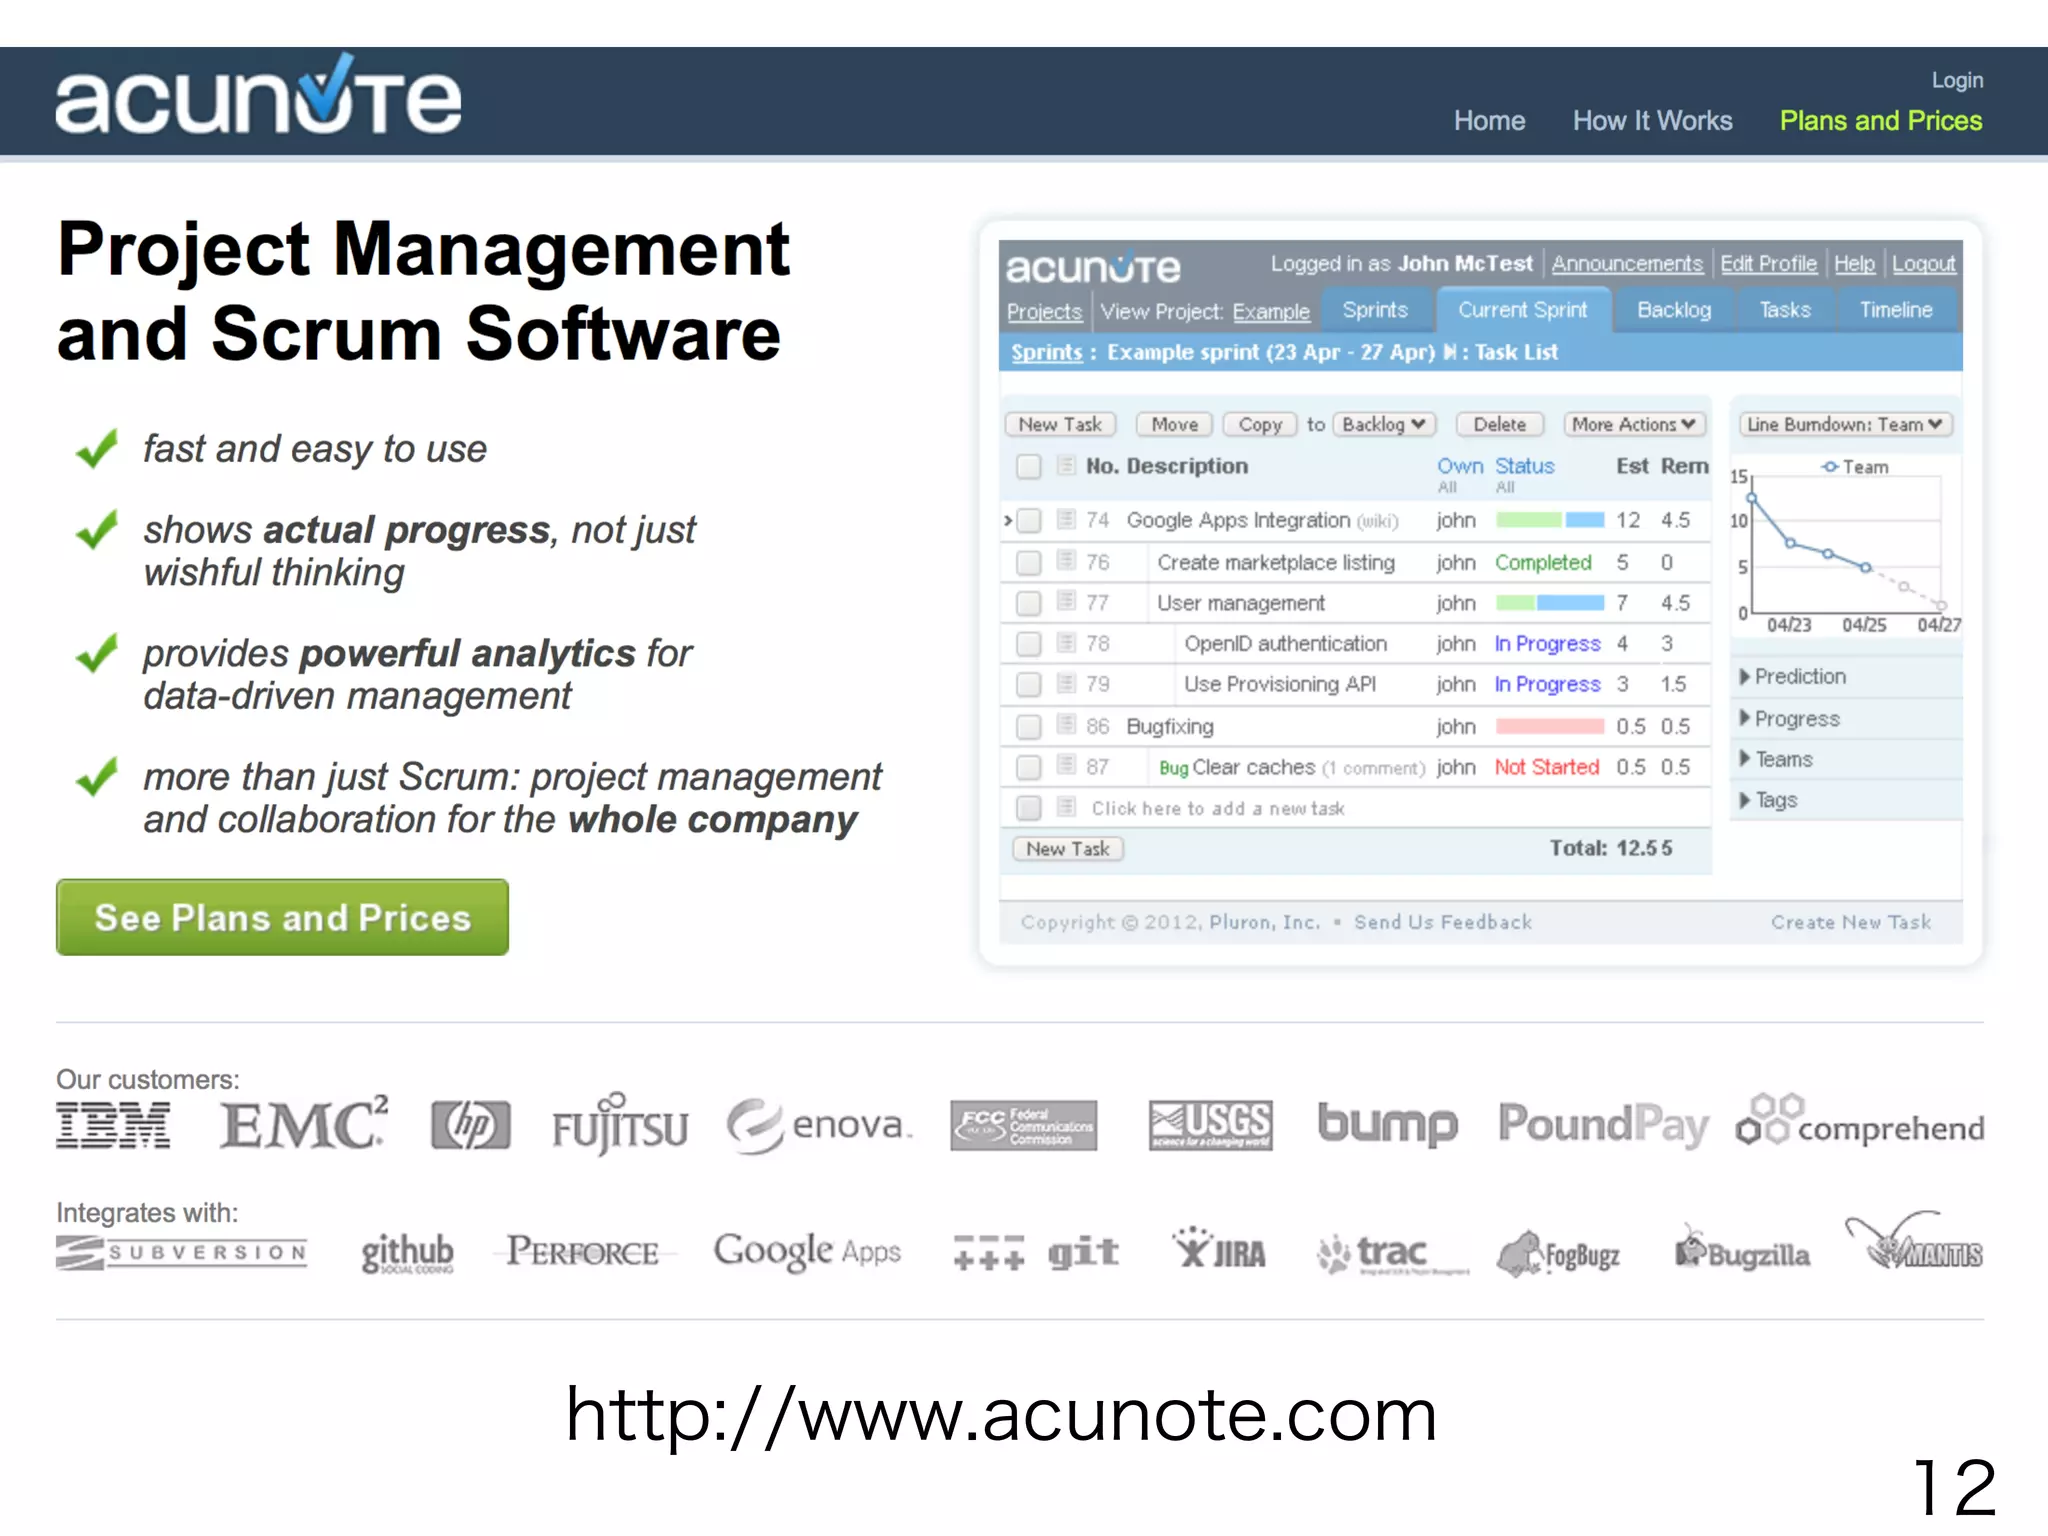2048x1536 pixels.
Task: Click the See Plans and Prices button
Action: click(x=282, y=917)
